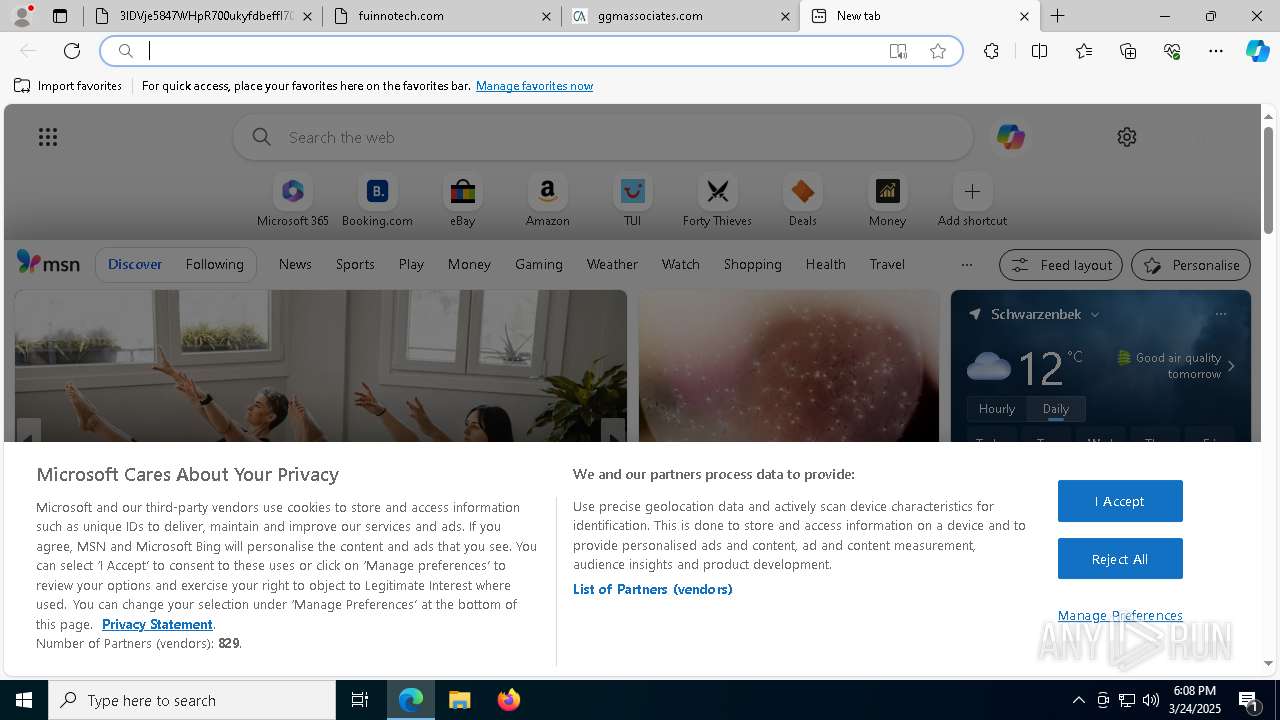Open the Microsoft 365 shortcut
Image resolution: width=1280 pixels, height=720 pixels.
[x=293, y=201]
